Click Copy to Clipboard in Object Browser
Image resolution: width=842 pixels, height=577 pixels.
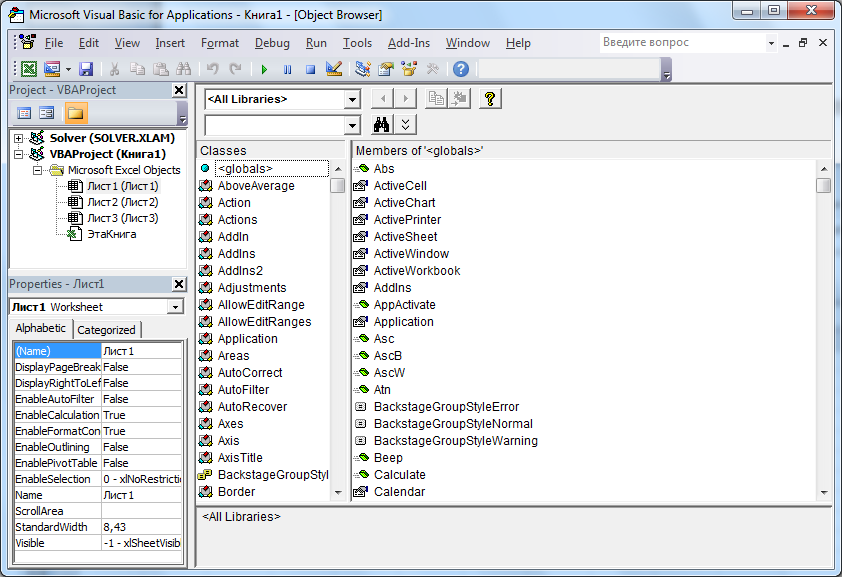(436, 99)
